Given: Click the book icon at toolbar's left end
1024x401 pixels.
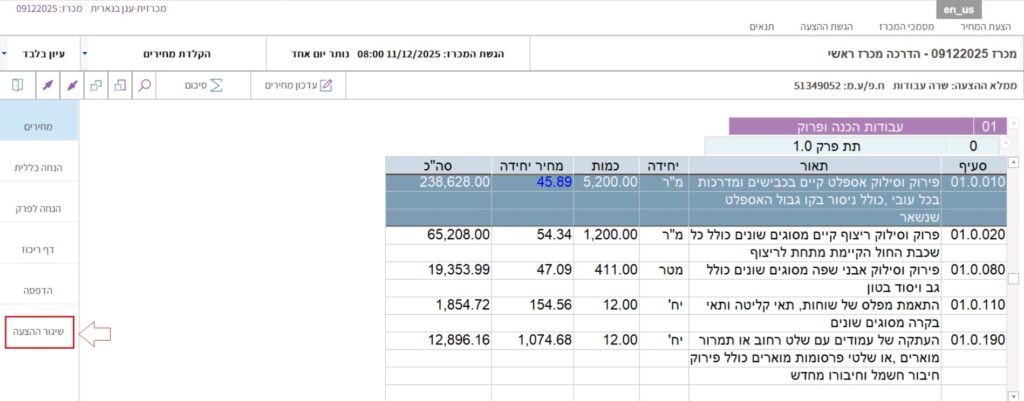Looking at the screenshot, I should [x=18, y=86].
